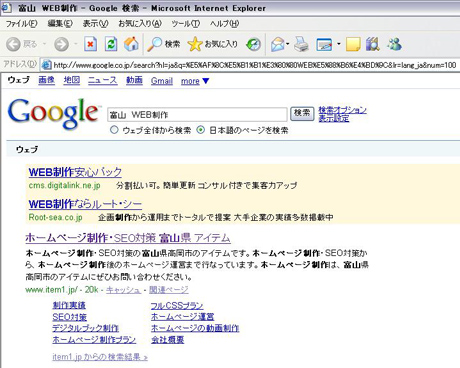Viewport: 460px width, 368px height.
Task: Open the Mail envelope toolbar icon
Action: tap(278, 44)
